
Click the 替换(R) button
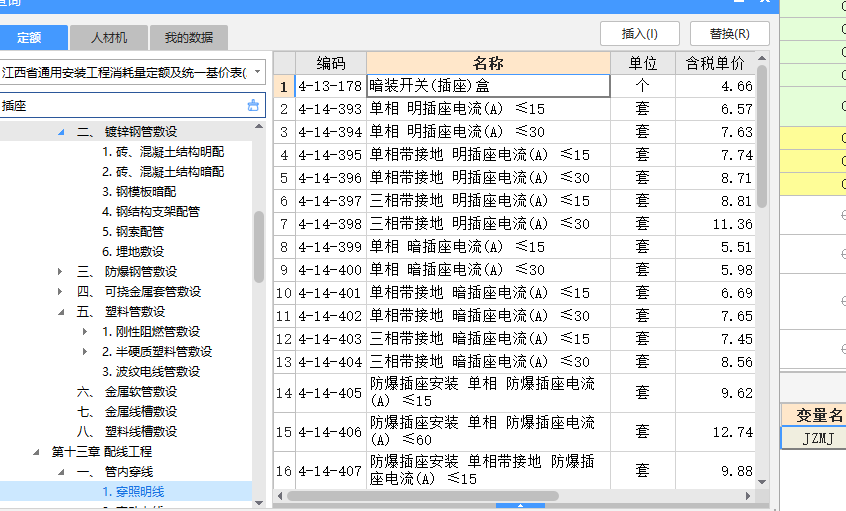729,34
